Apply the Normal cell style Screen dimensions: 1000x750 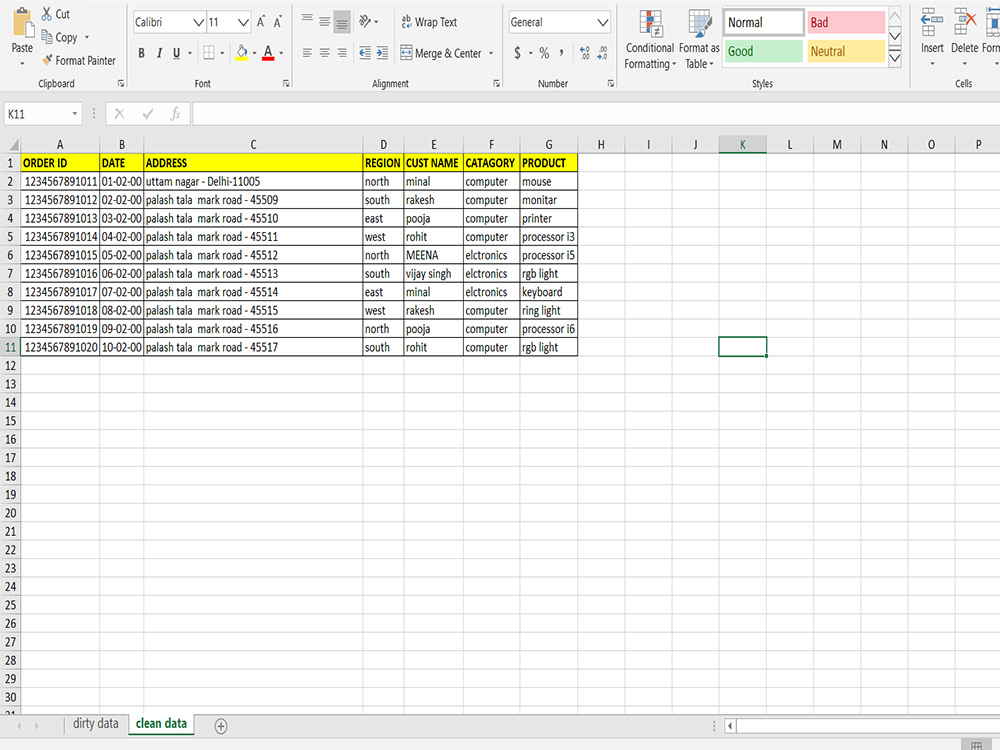(x=763, y=22)
